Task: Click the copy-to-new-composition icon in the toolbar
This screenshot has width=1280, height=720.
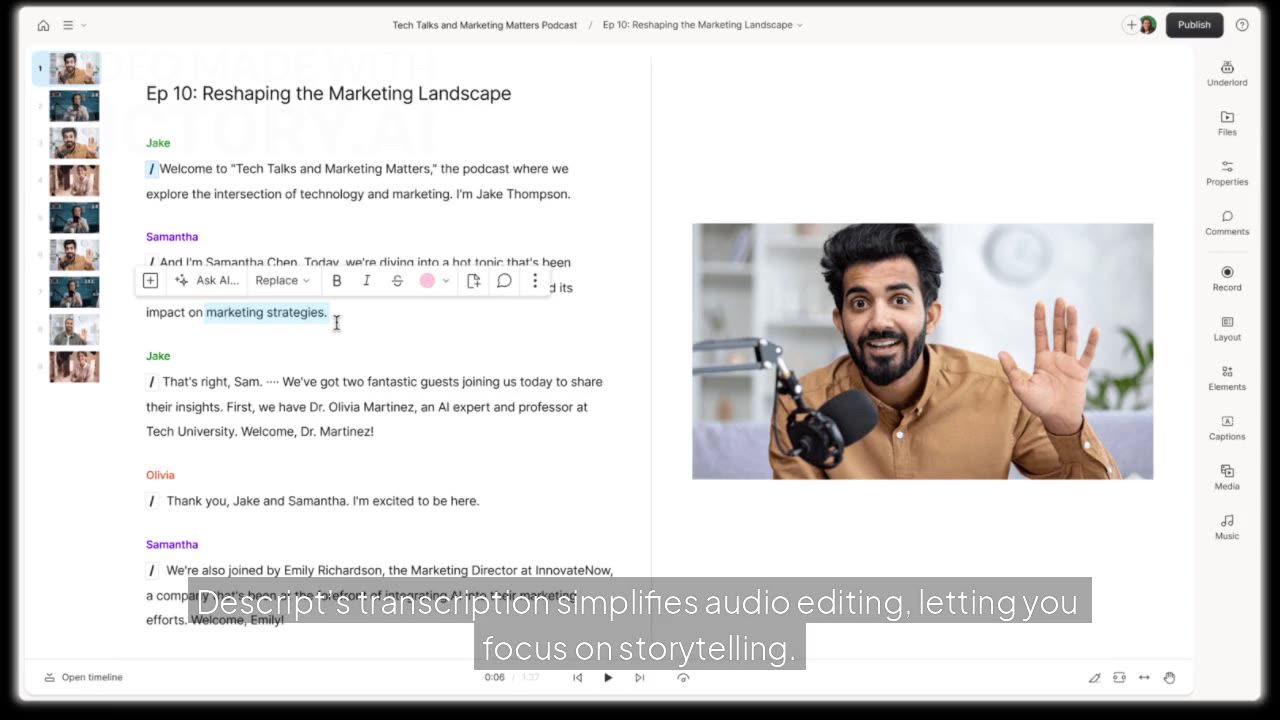Action: point(474,281)
